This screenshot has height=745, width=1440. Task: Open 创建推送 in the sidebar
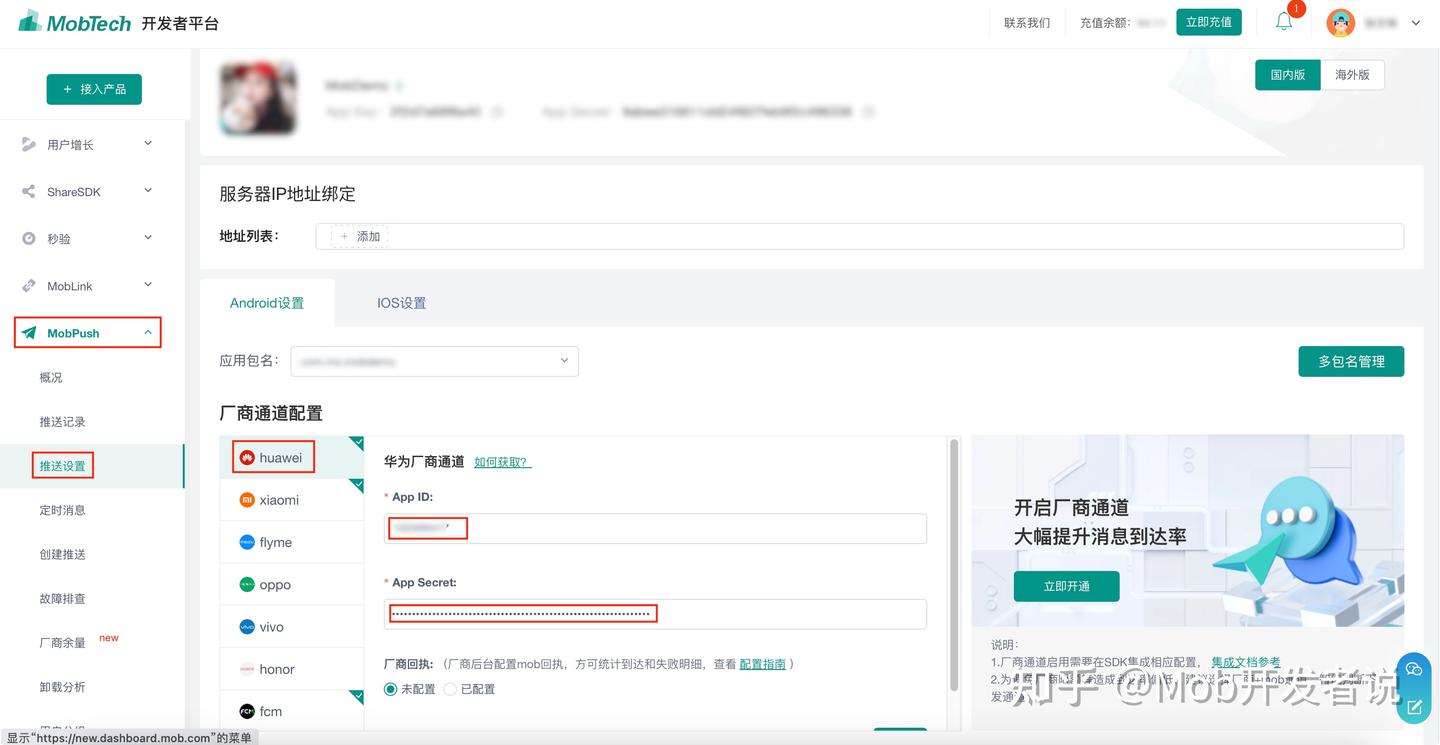point(62,554)
